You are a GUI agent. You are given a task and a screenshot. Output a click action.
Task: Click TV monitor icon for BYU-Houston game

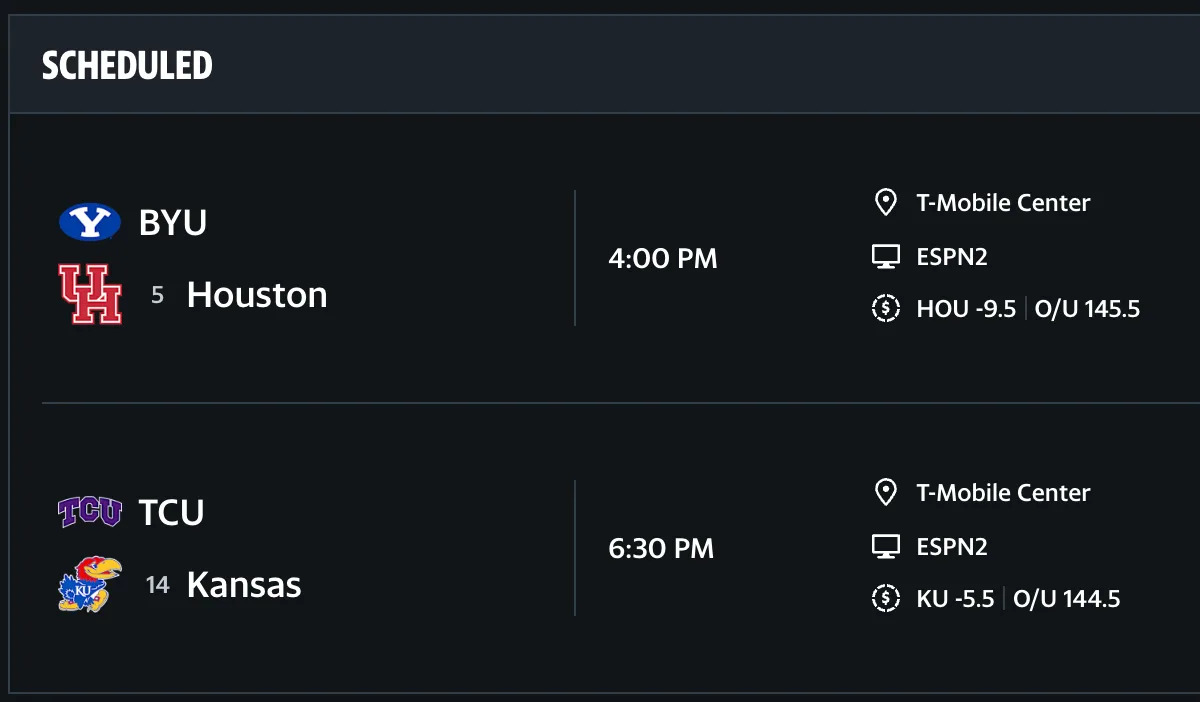pyautogui.click(x=886, y=257)
